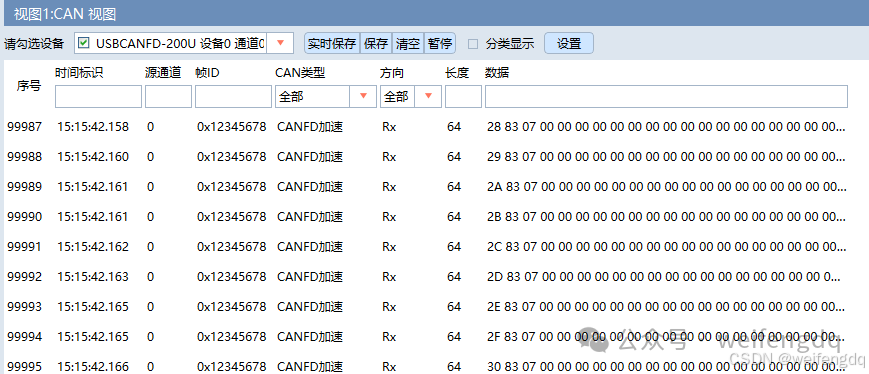869x374 pixels.
Task: Click data cell starting with 29 83 07
Action: coord(667,157)
